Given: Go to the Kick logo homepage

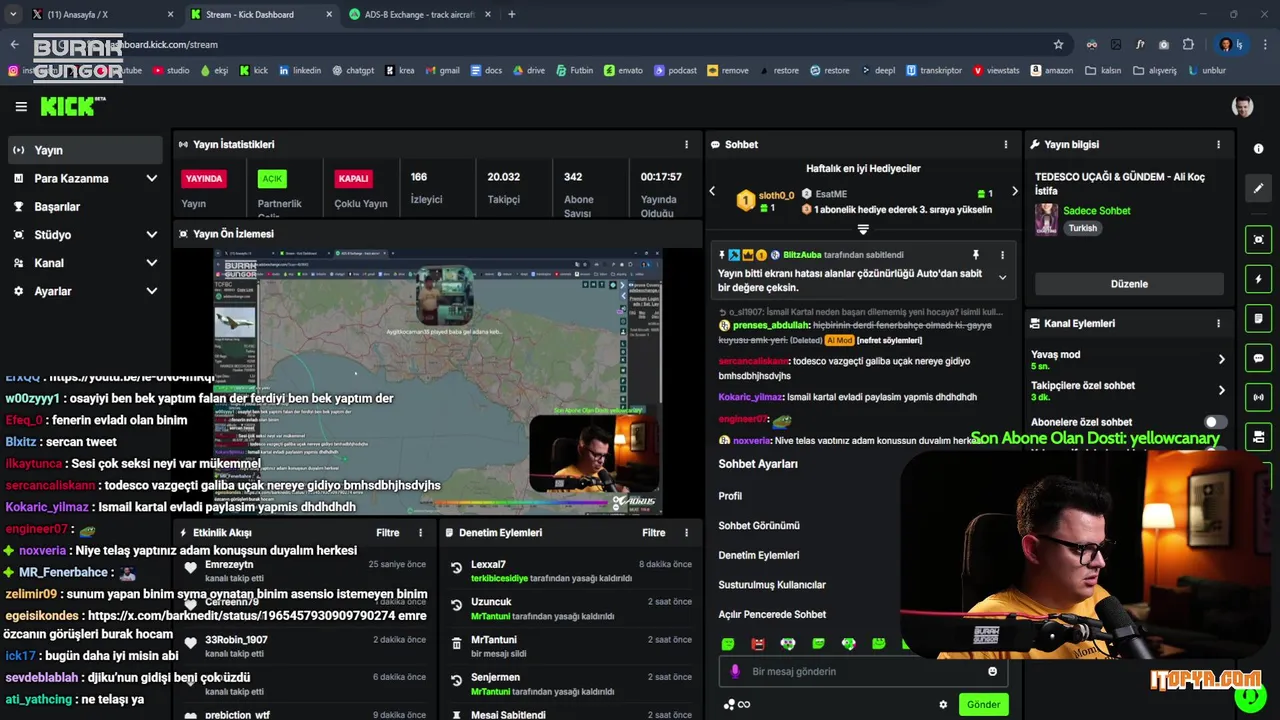Looking at the screenshot, I should [x=73, y=106].
